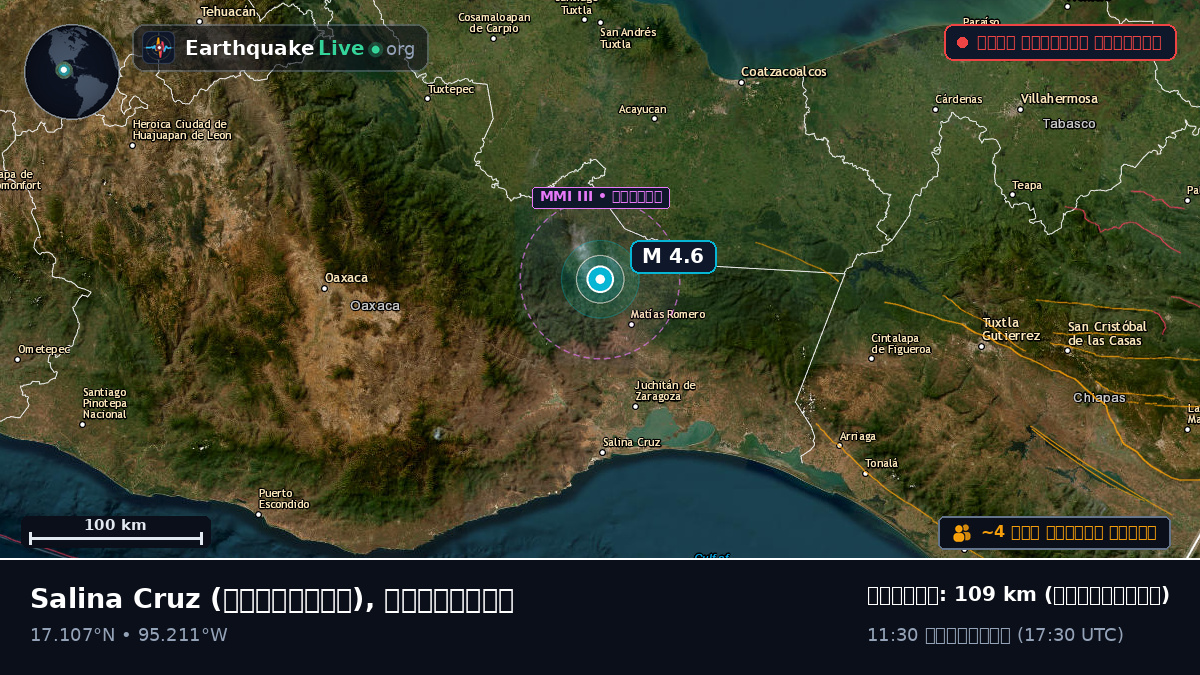Click the Ometepec city label
Screen dimensions: 1200x675
click(44, 349)
